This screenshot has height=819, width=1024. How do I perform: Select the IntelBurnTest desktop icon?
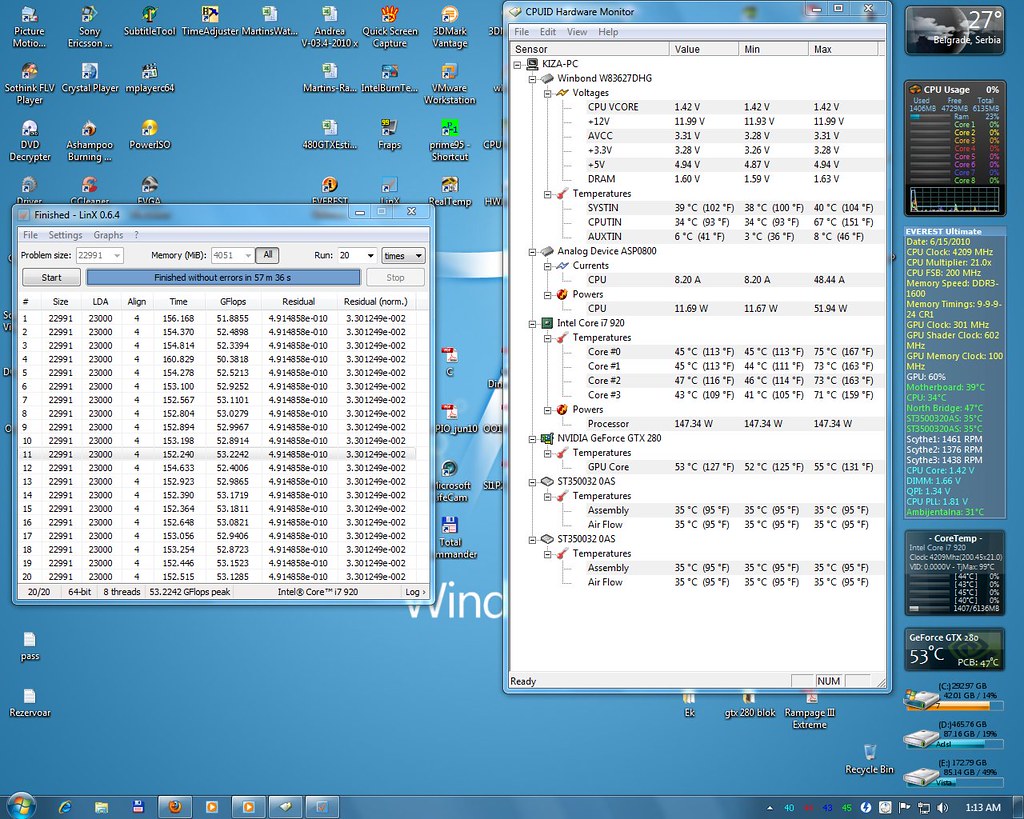click(x=390, y=78)
